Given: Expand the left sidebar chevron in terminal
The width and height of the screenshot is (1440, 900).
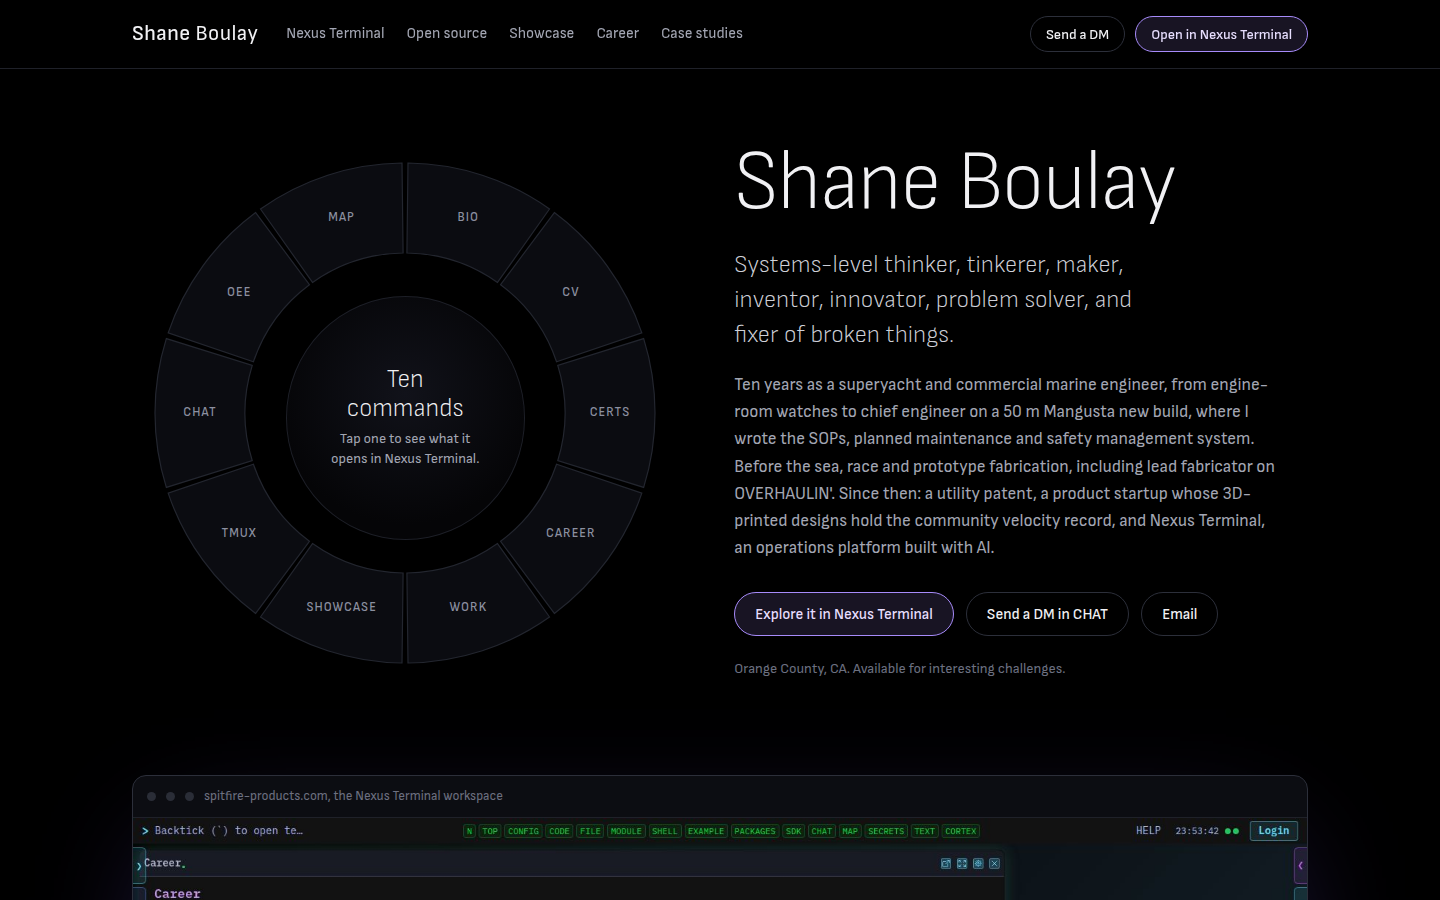Looking at the screenshot, I should pyautogui.click(x=139, y=866).
